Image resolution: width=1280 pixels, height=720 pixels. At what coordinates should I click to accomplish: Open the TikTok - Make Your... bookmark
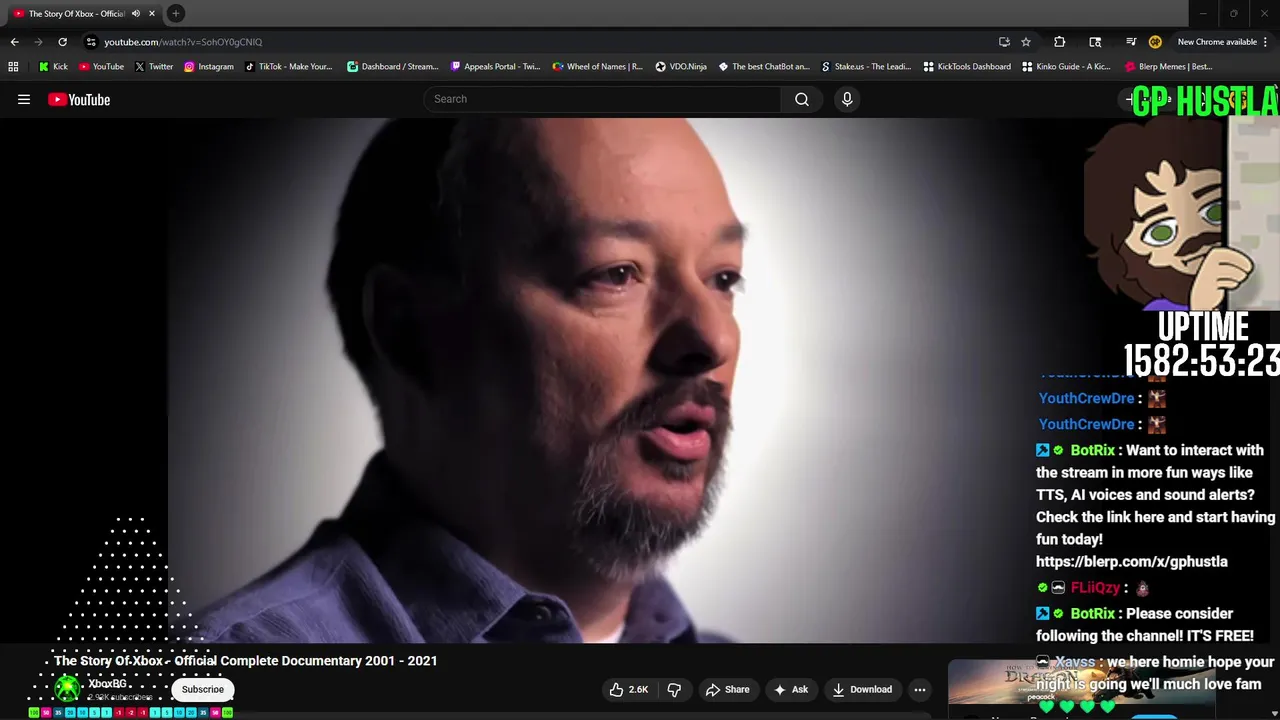(x=288, y=67)
